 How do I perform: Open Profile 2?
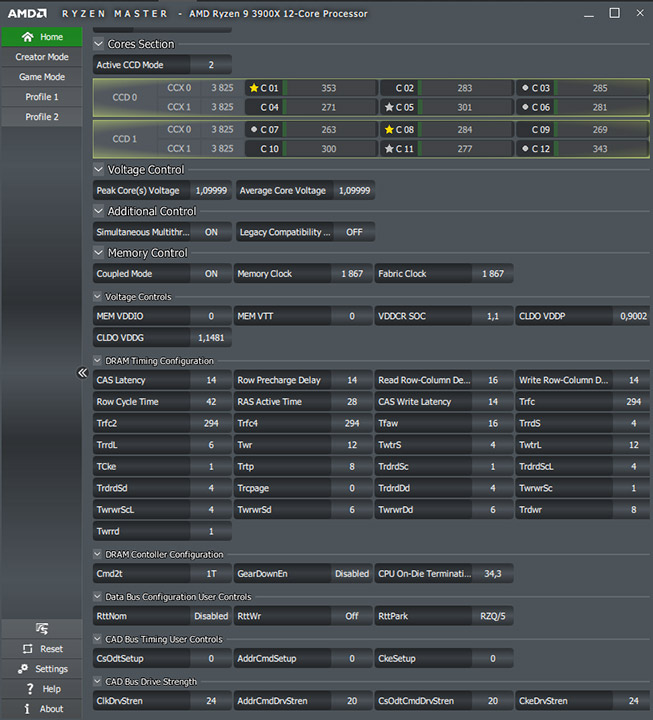point(42,117)
